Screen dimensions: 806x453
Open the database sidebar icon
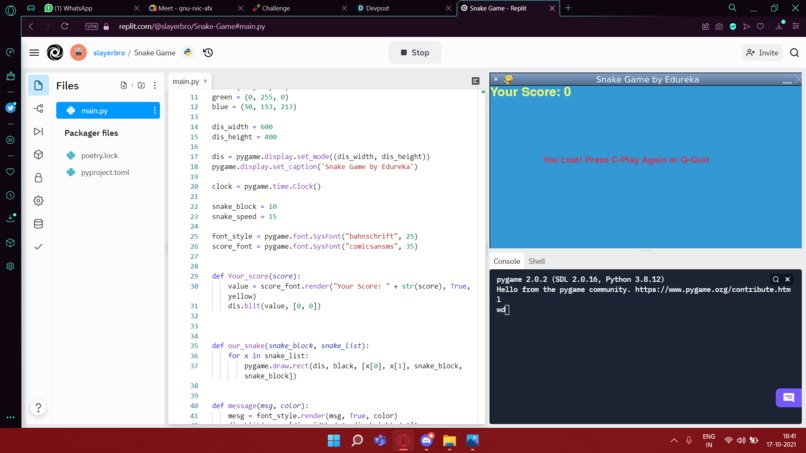click(39, 224)
